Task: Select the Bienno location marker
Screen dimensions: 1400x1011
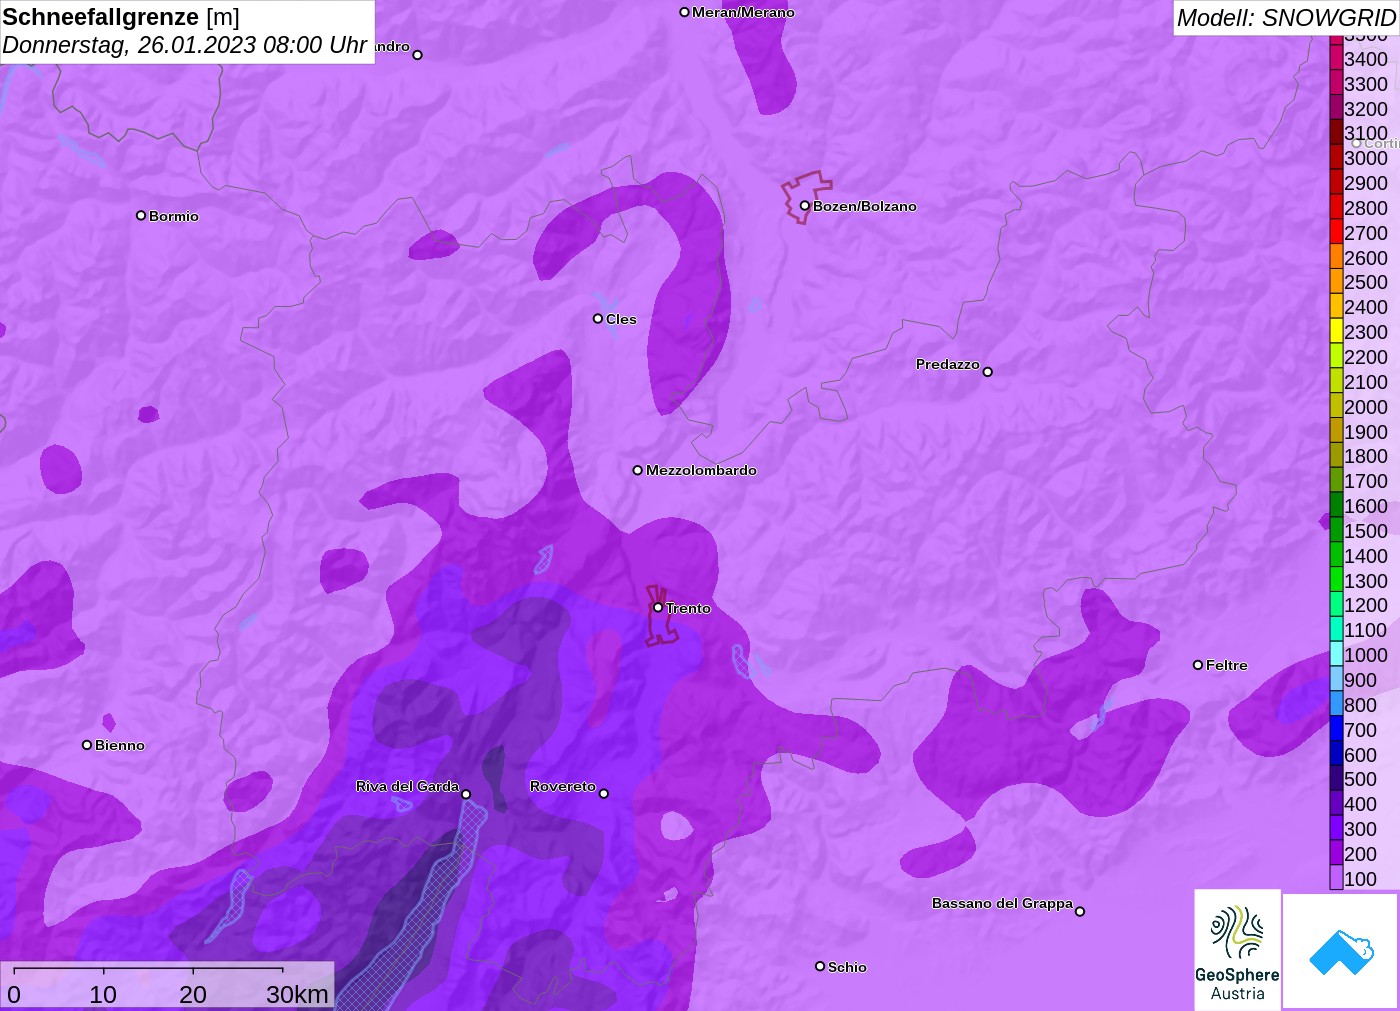Action: (x=87, y=745)
